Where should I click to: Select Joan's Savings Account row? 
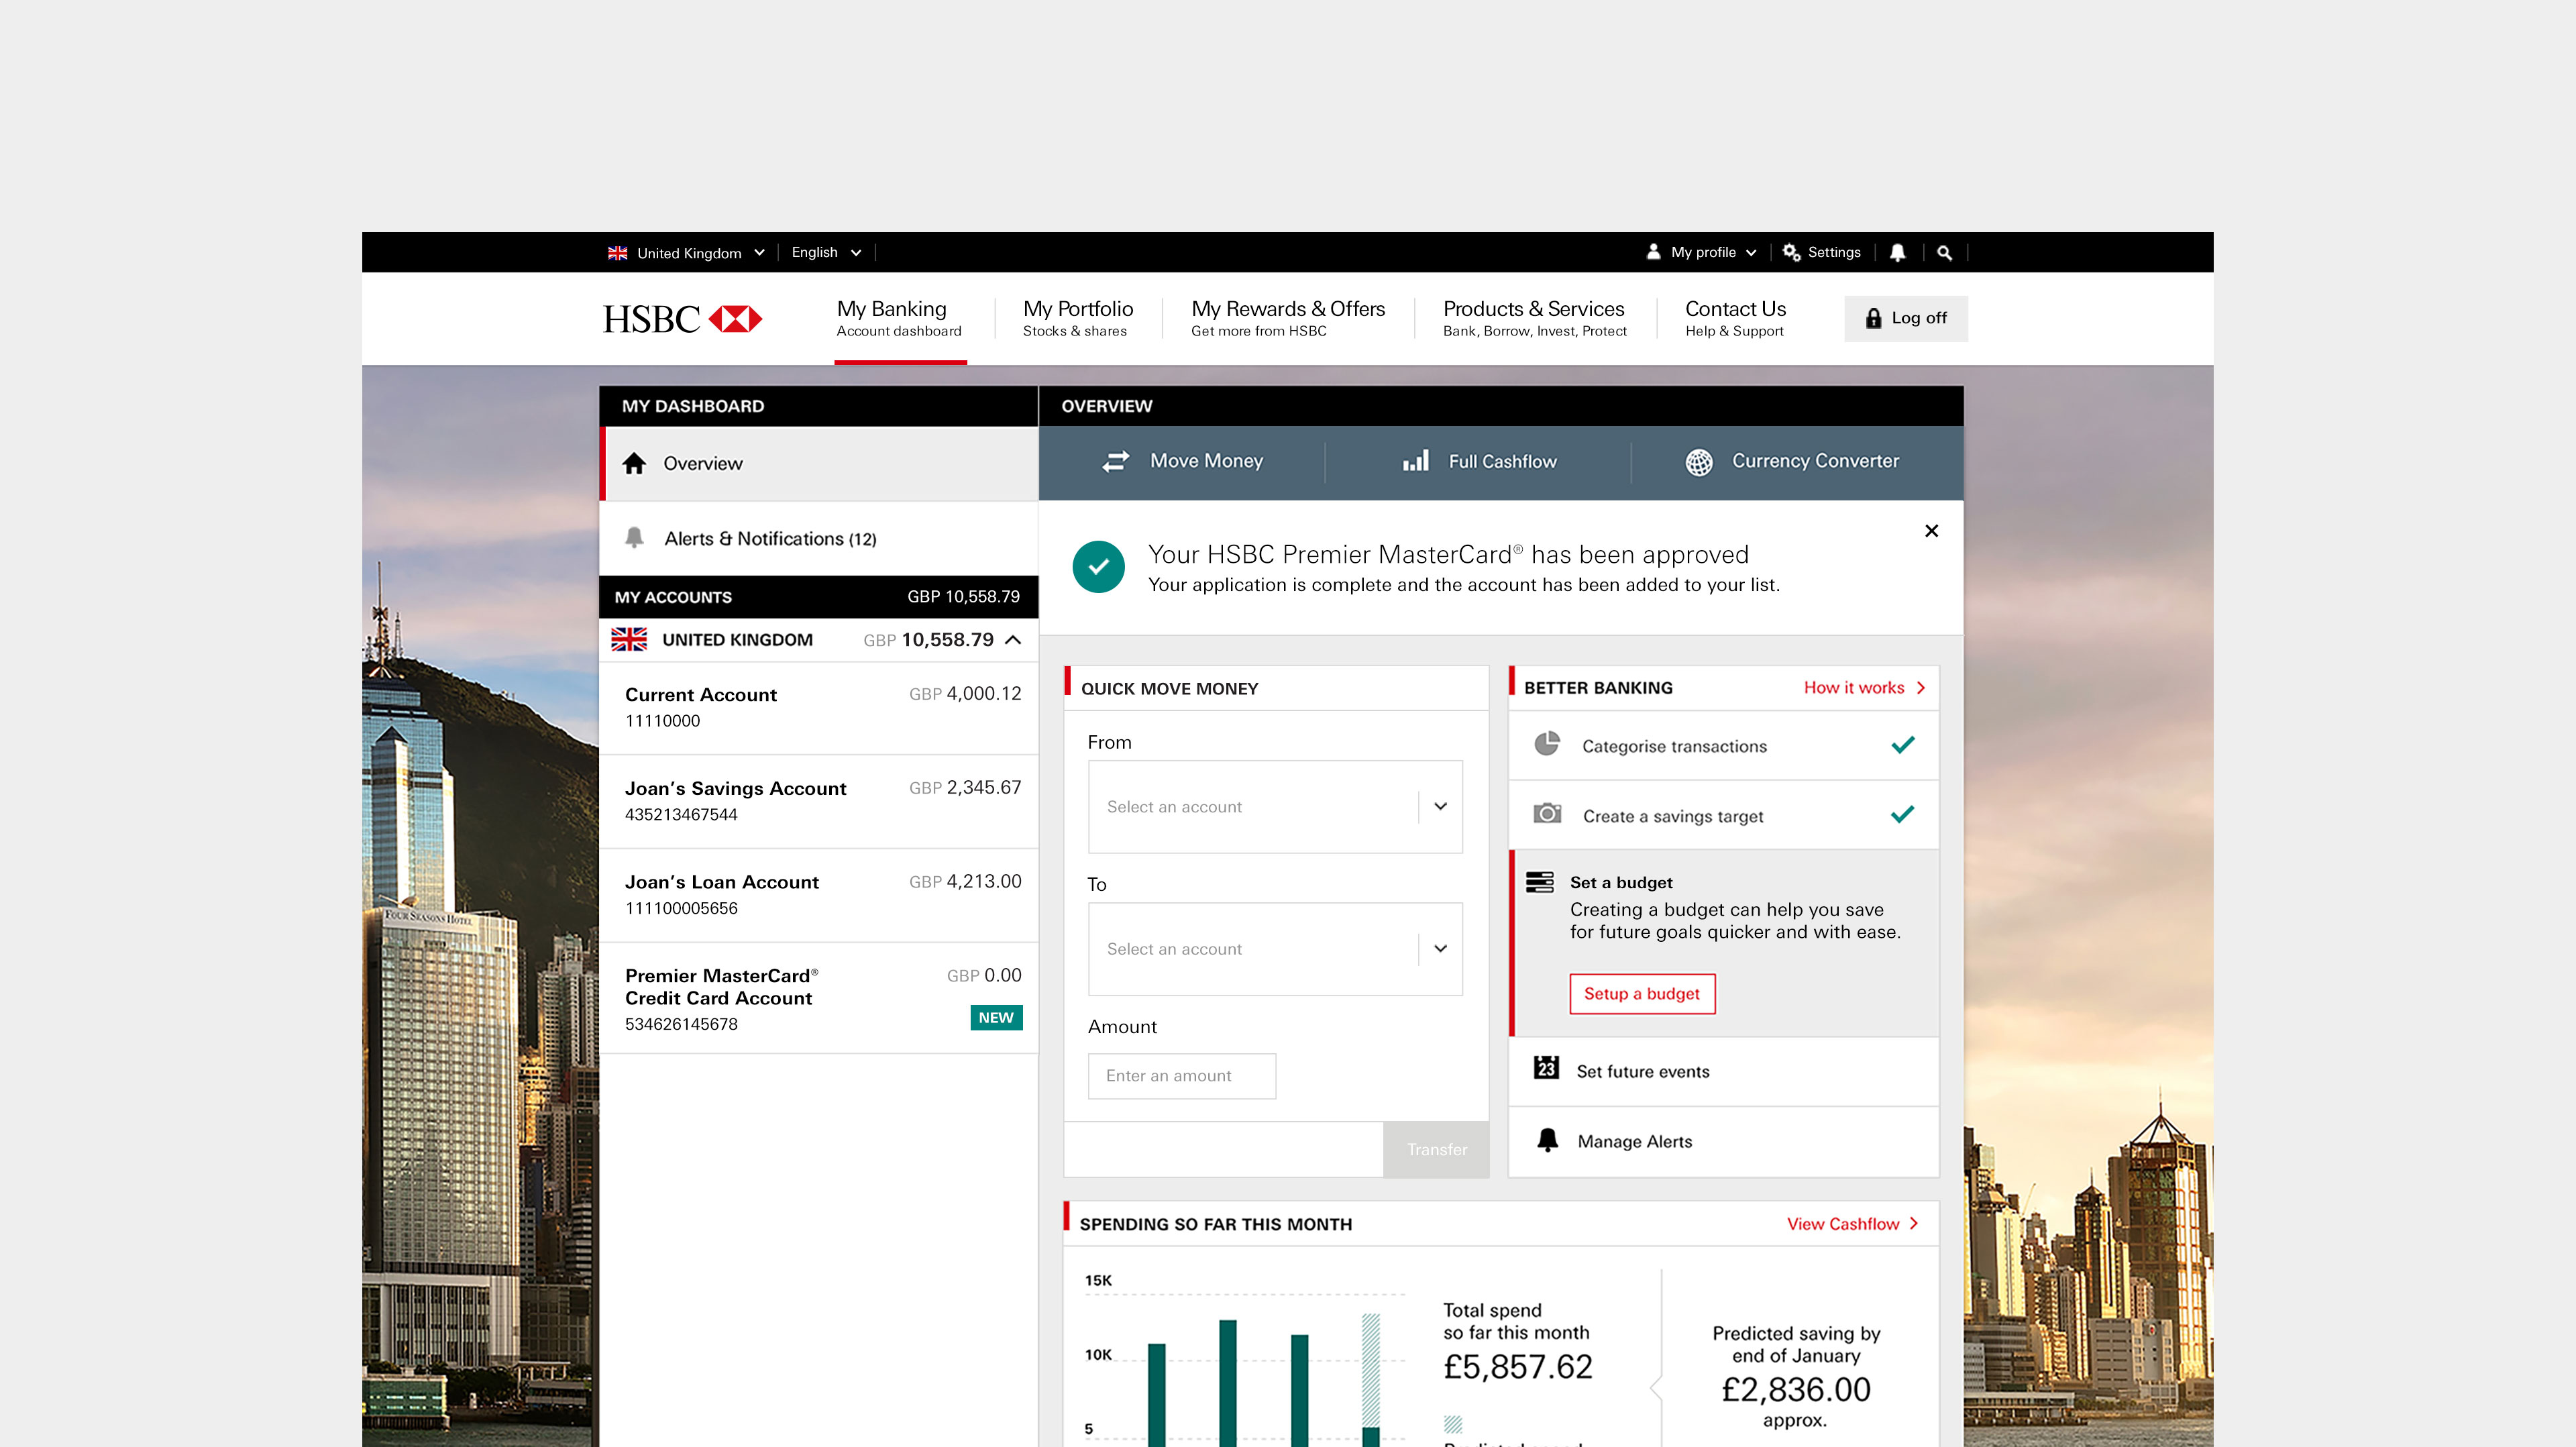pyautogui.click(x=819, y=802)
